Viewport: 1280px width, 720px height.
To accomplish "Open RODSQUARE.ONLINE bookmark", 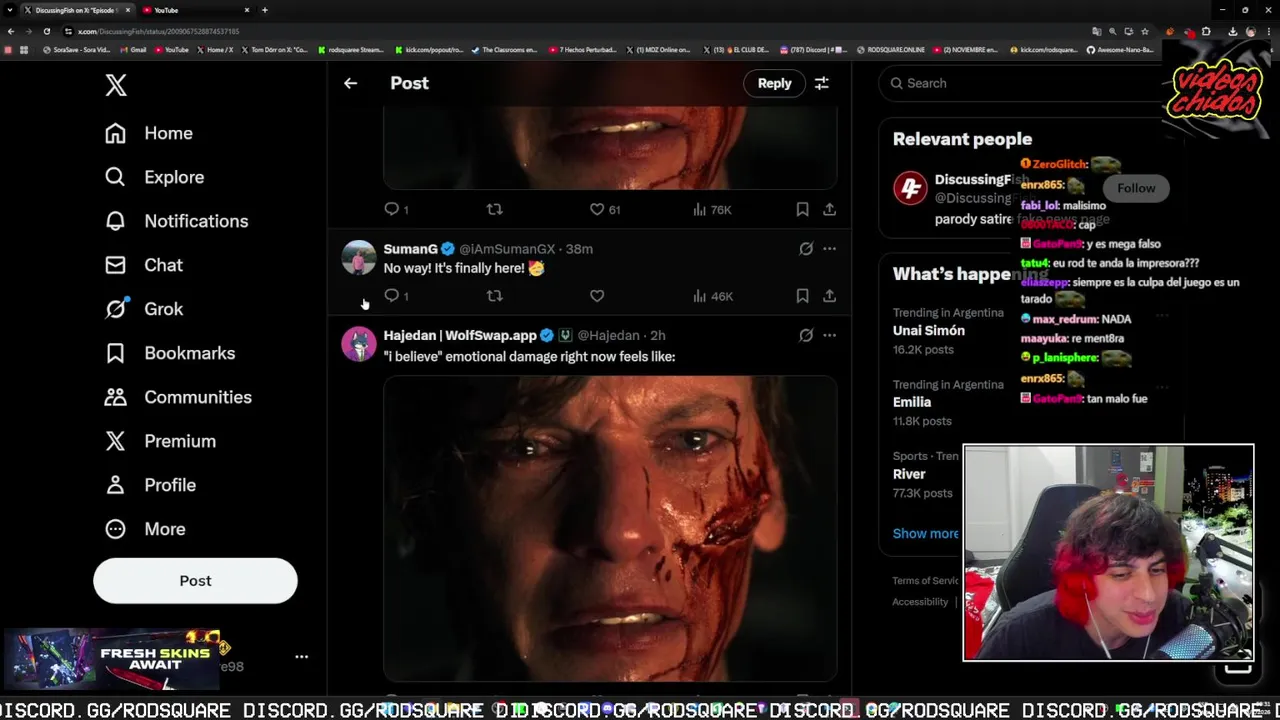I will pos(891,49).
